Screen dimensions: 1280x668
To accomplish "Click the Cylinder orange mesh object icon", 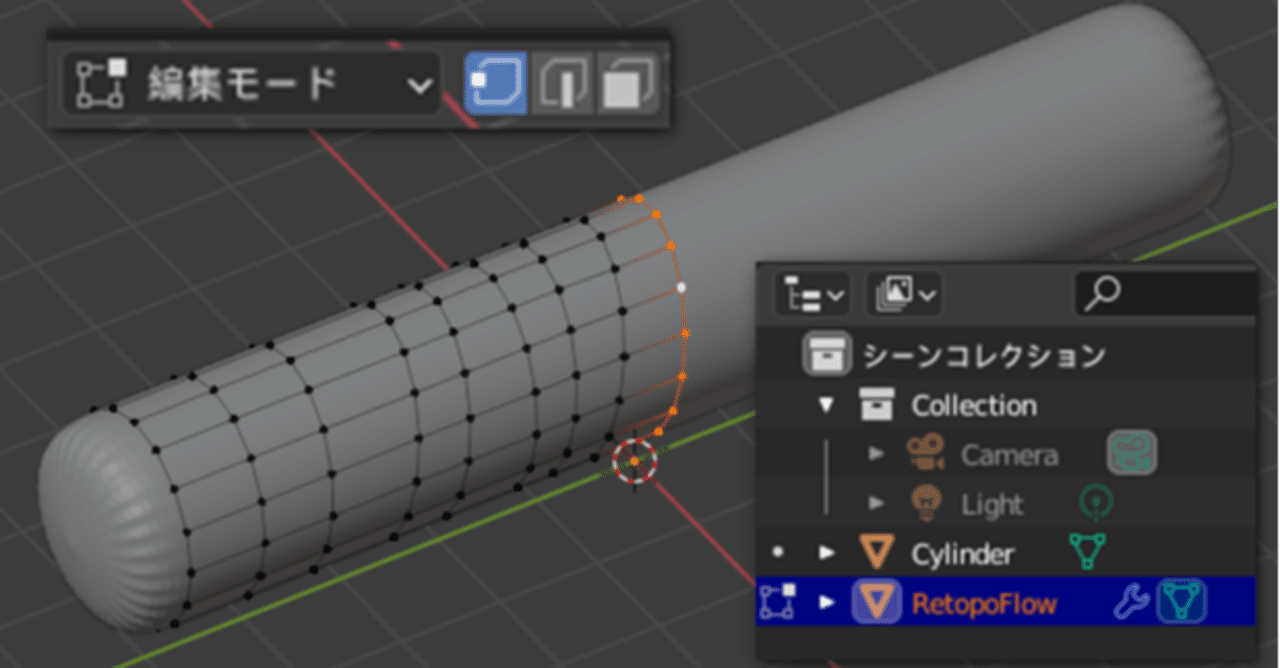I will pos(877,552).
